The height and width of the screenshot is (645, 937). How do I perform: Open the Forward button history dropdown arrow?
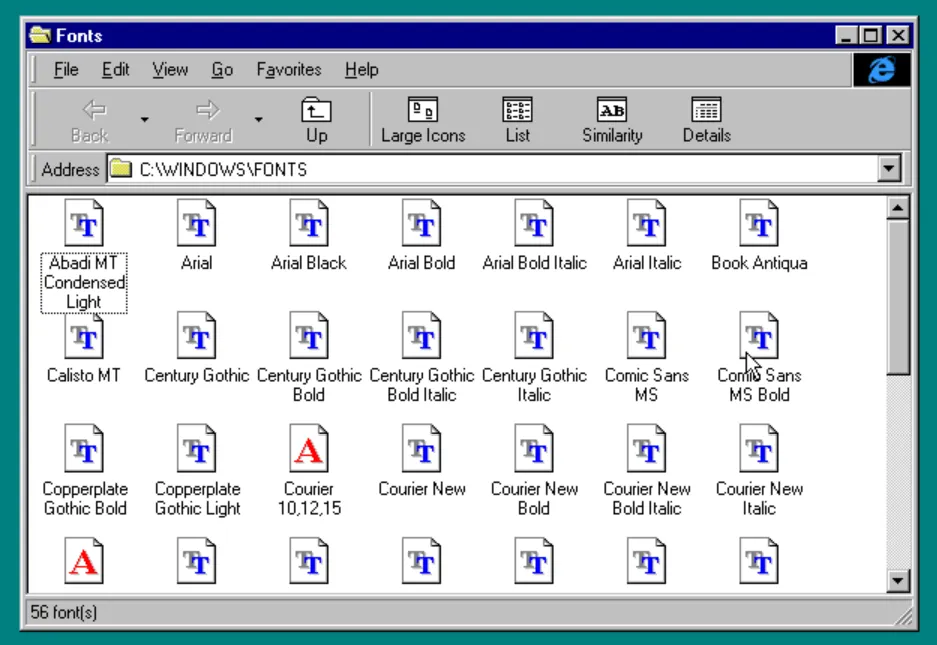pos(258,120)
